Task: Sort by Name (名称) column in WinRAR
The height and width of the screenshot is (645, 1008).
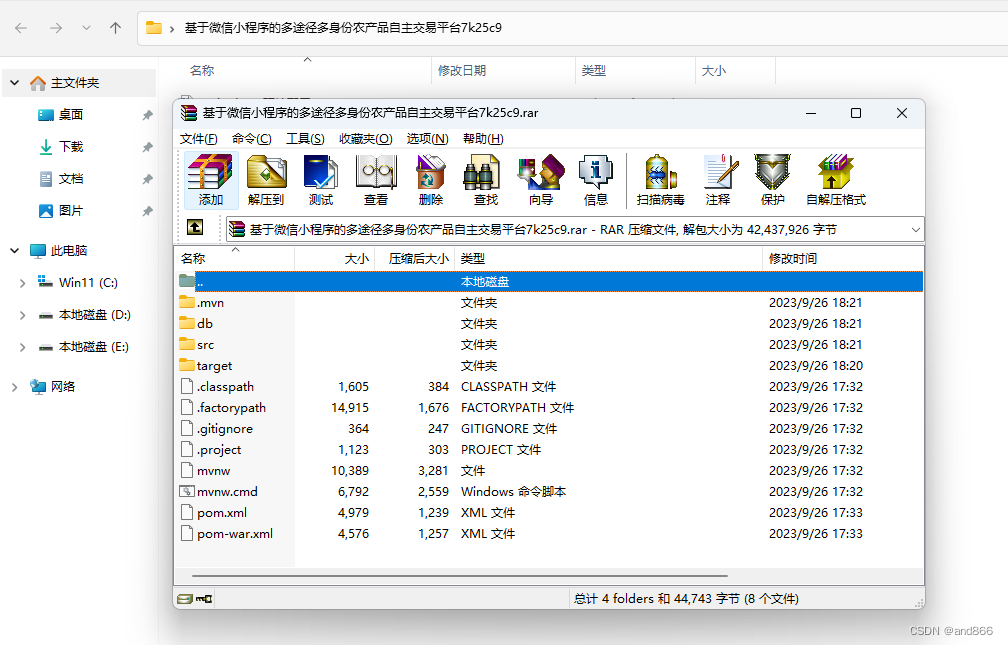Action: (x=235, y=259)
